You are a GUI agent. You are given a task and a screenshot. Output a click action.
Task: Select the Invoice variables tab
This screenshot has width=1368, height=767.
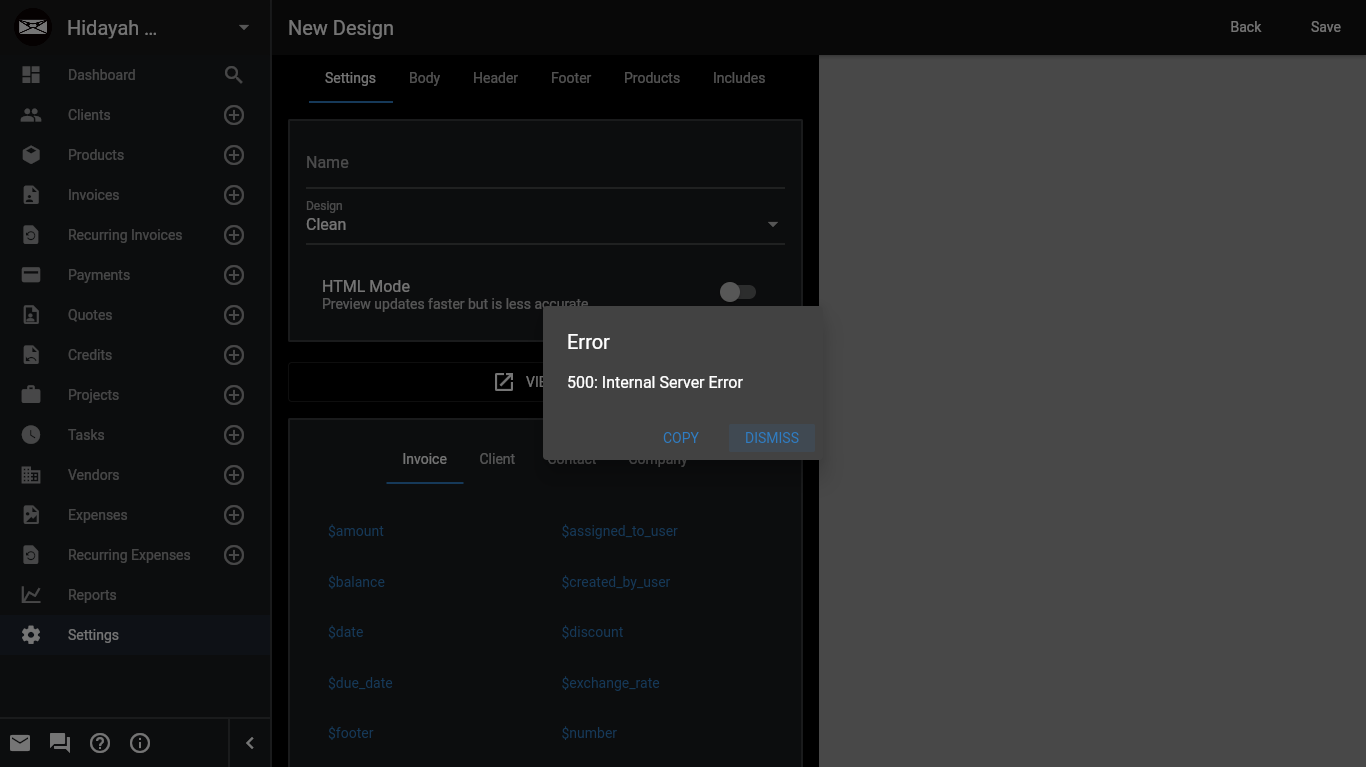(x=424, y=460)
